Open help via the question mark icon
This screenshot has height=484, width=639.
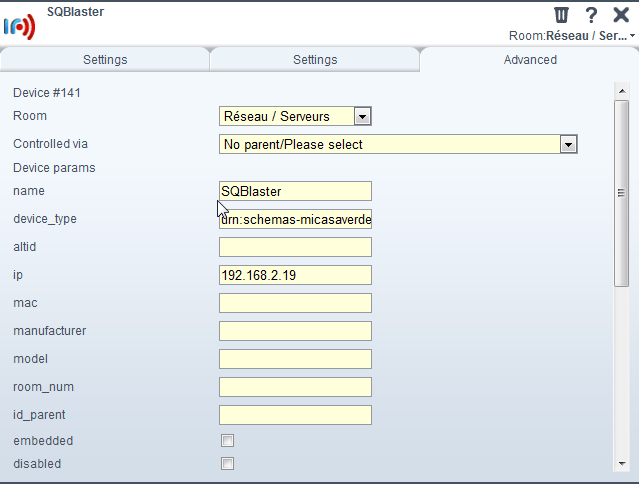[591, 15]
